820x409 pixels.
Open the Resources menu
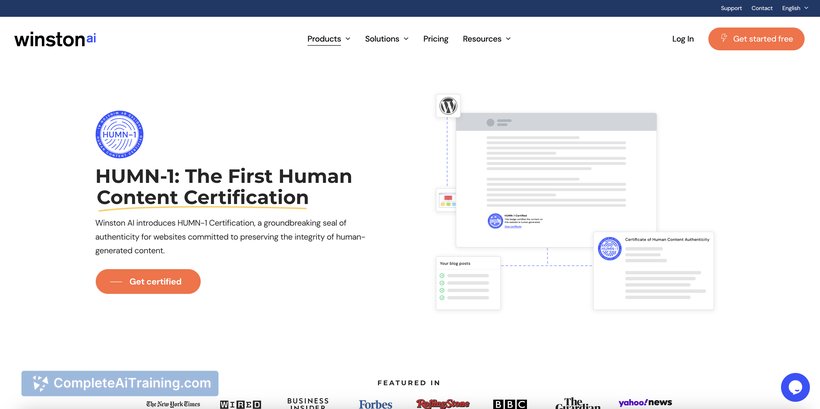(x=482, y=39)
